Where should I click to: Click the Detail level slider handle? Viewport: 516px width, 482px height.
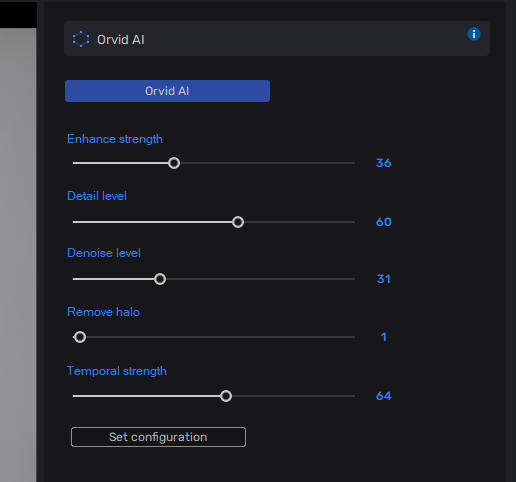pyautogui.click(x=238, y=222)
